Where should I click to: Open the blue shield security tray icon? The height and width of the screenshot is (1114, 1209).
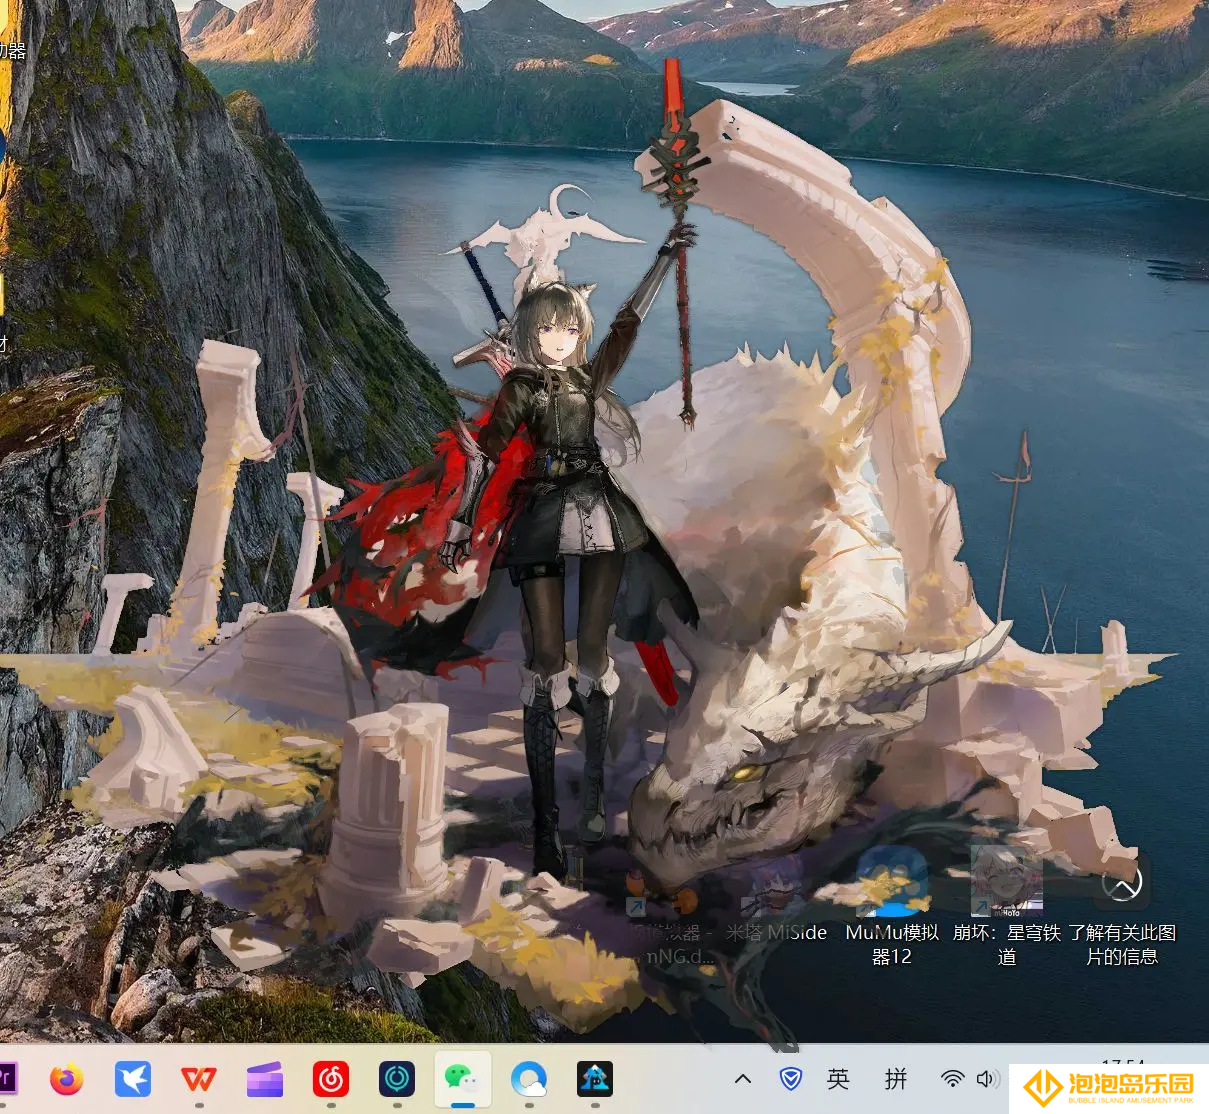(x=791, y=1078)
